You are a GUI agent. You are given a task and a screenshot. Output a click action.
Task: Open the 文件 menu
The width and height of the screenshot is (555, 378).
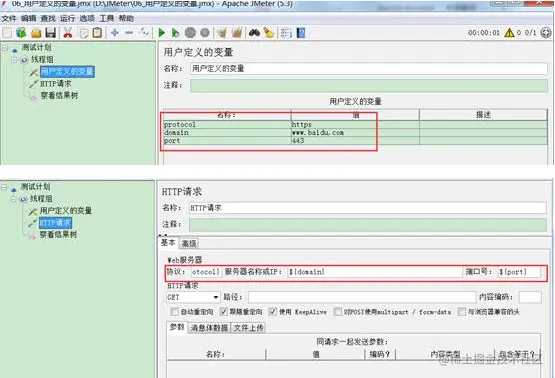[8, 18]
